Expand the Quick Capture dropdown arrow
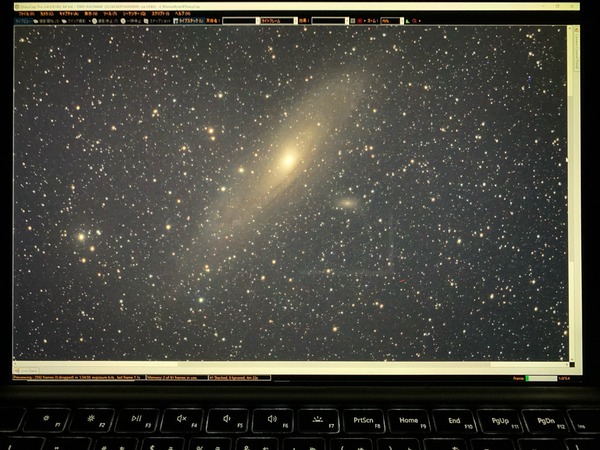This screenshot has width=600, height=450. (90, 21)
